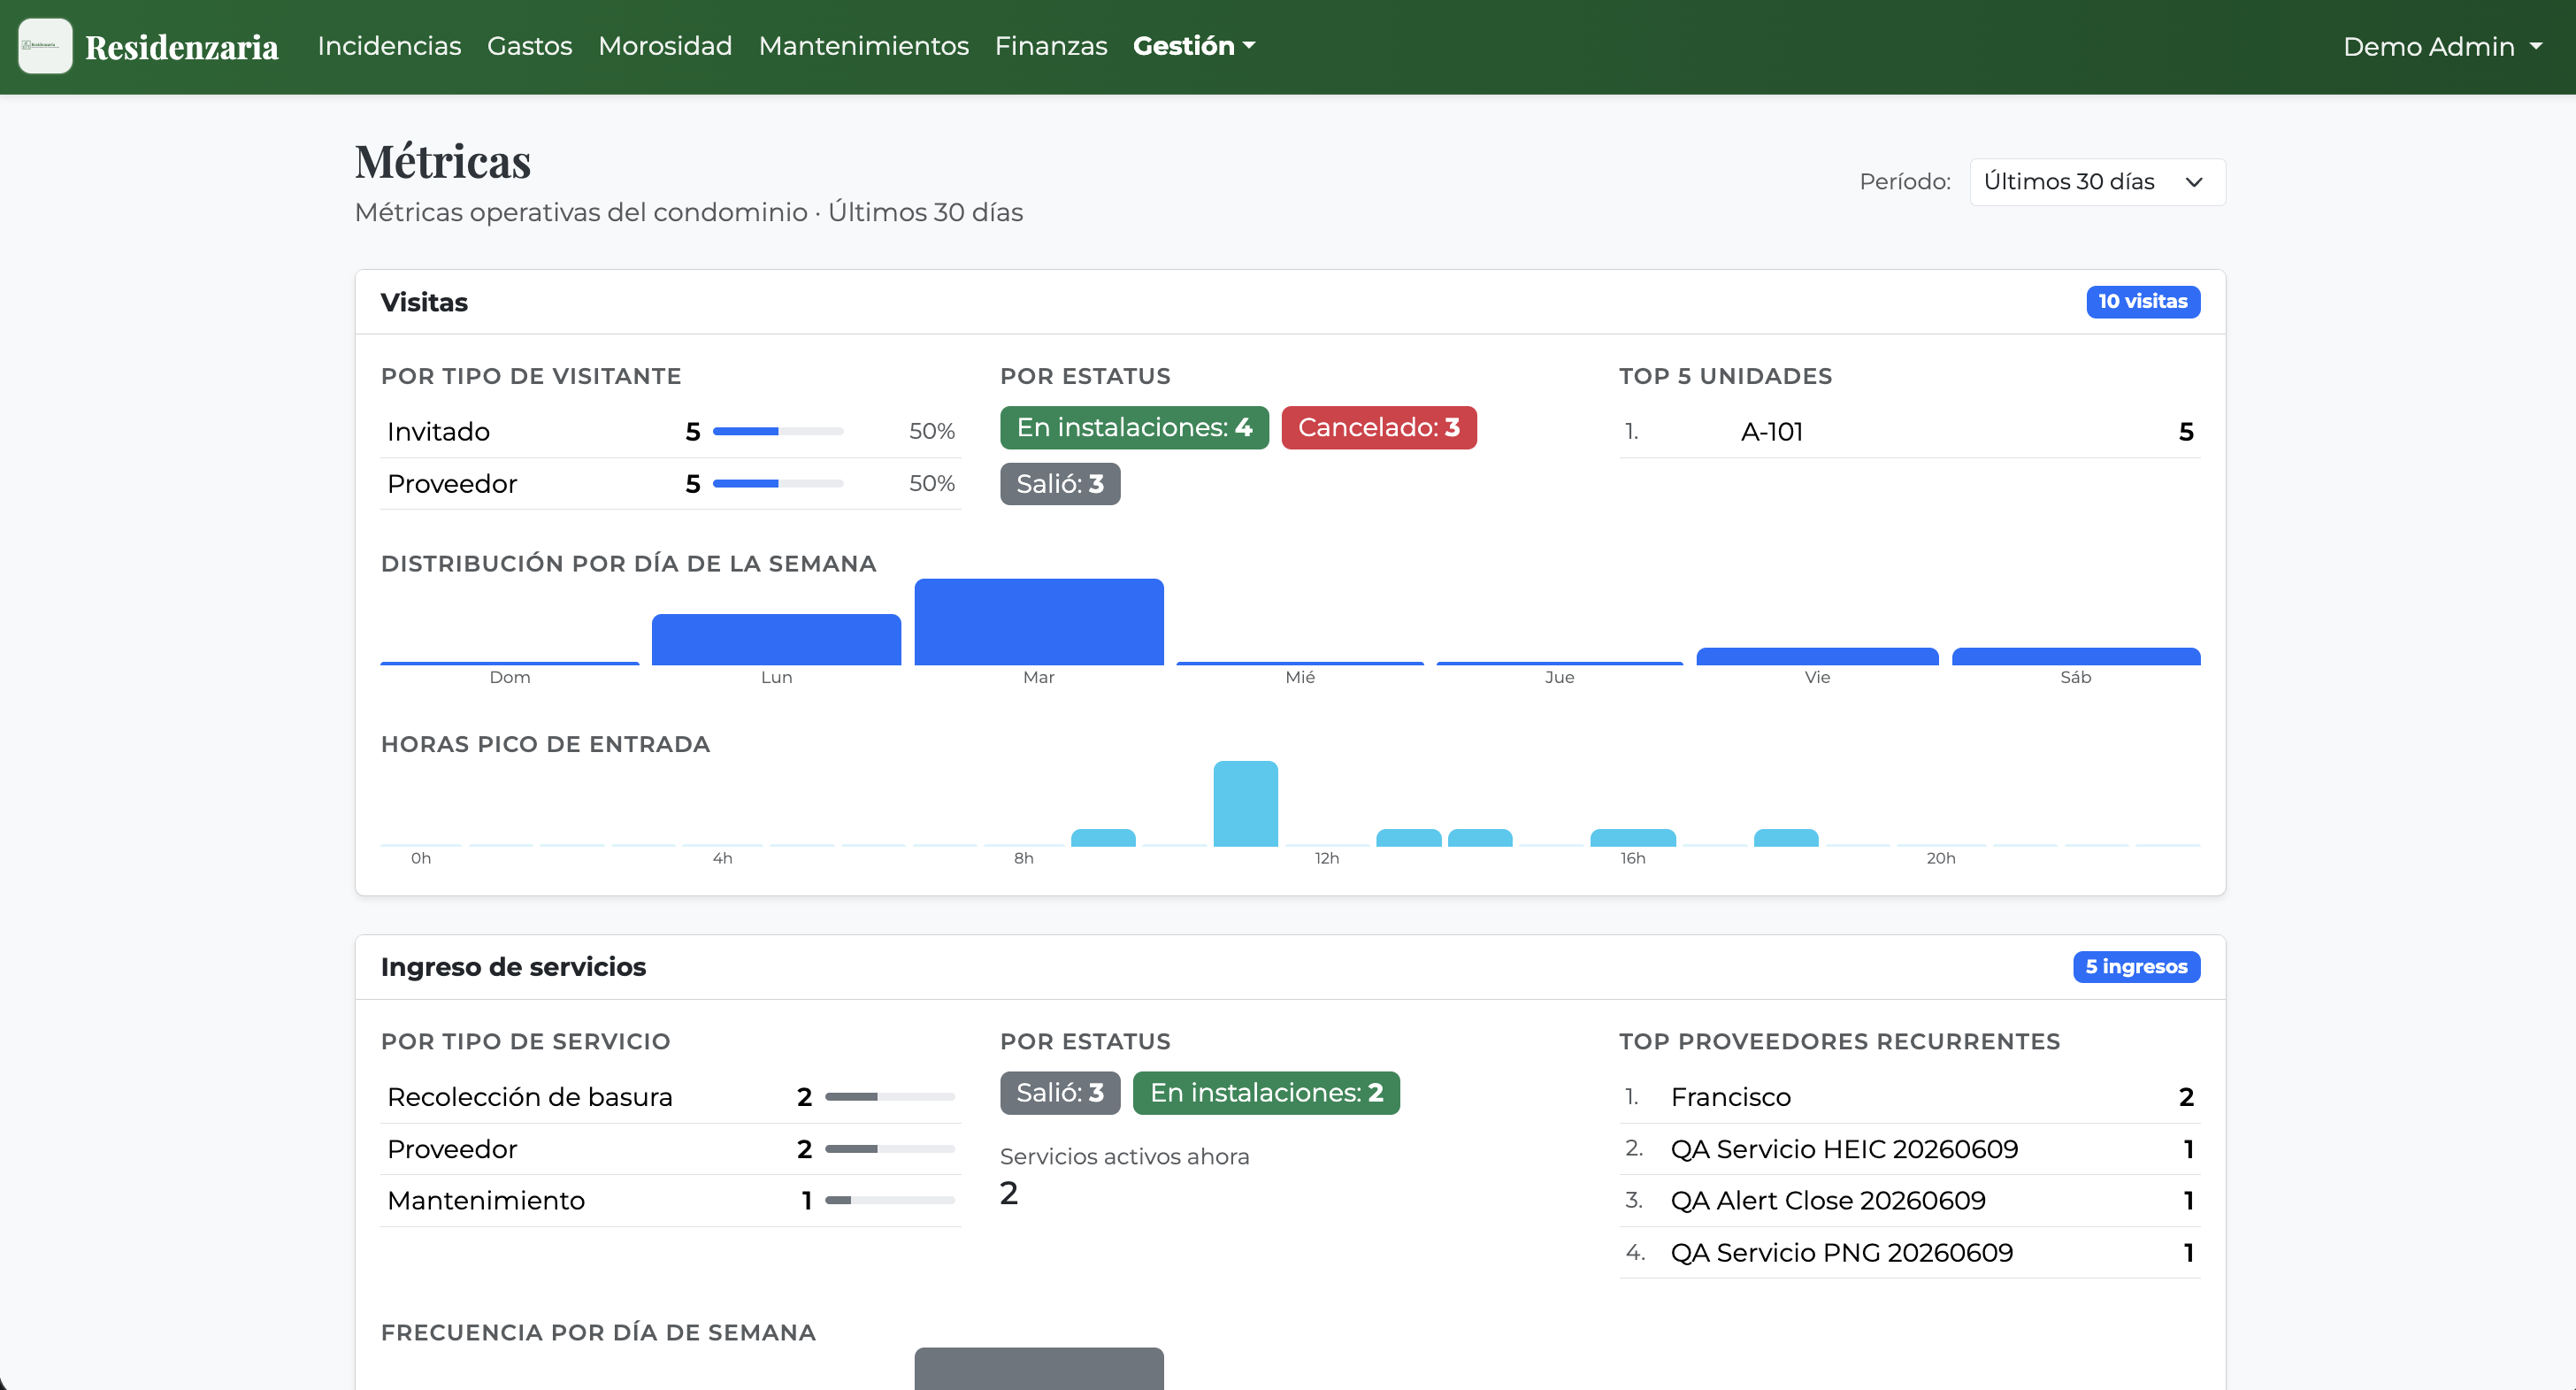Open the Demo Admin user menu
The height and width of the screenshot is (1390, 2576).
[2442, 47]
